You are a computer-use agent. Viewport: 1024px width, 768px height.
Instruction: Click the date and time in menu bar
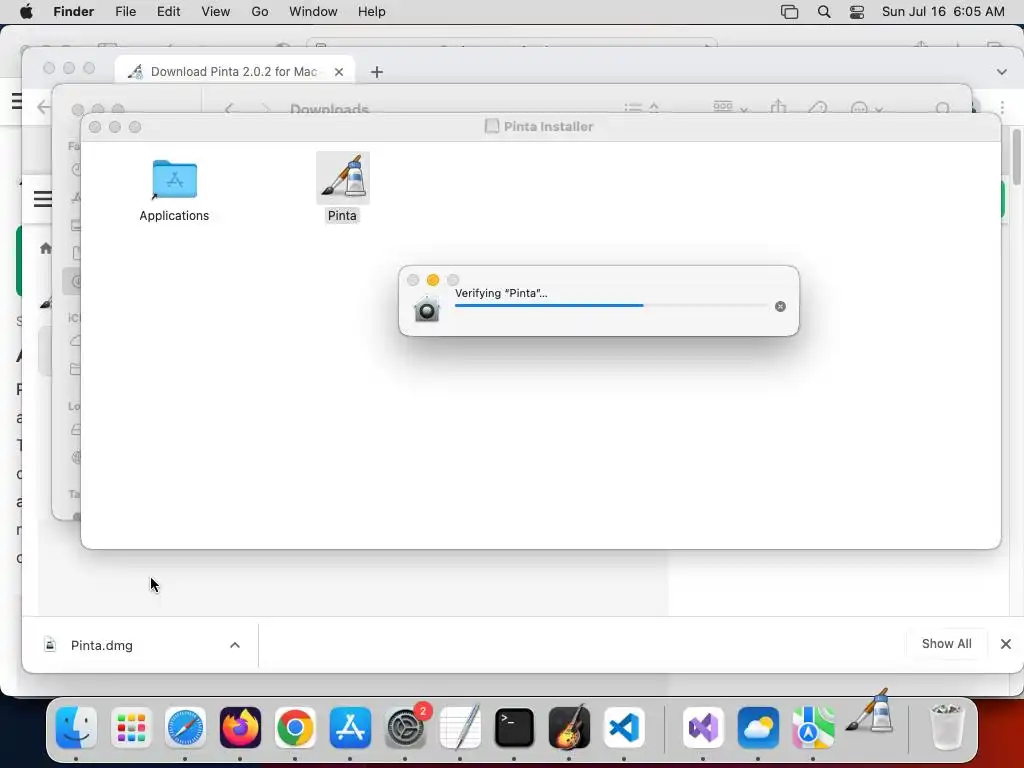click(943, 12)
